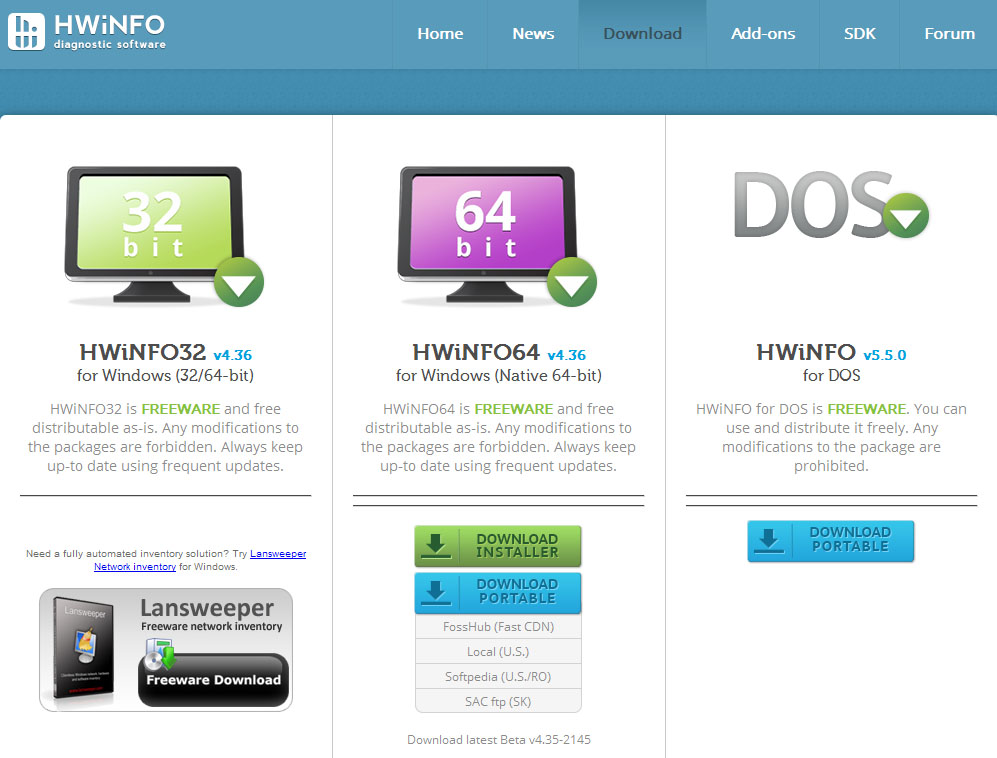Click the HWiNFO diagnostic software title
997x758 pixels.
tap(109, 31)
